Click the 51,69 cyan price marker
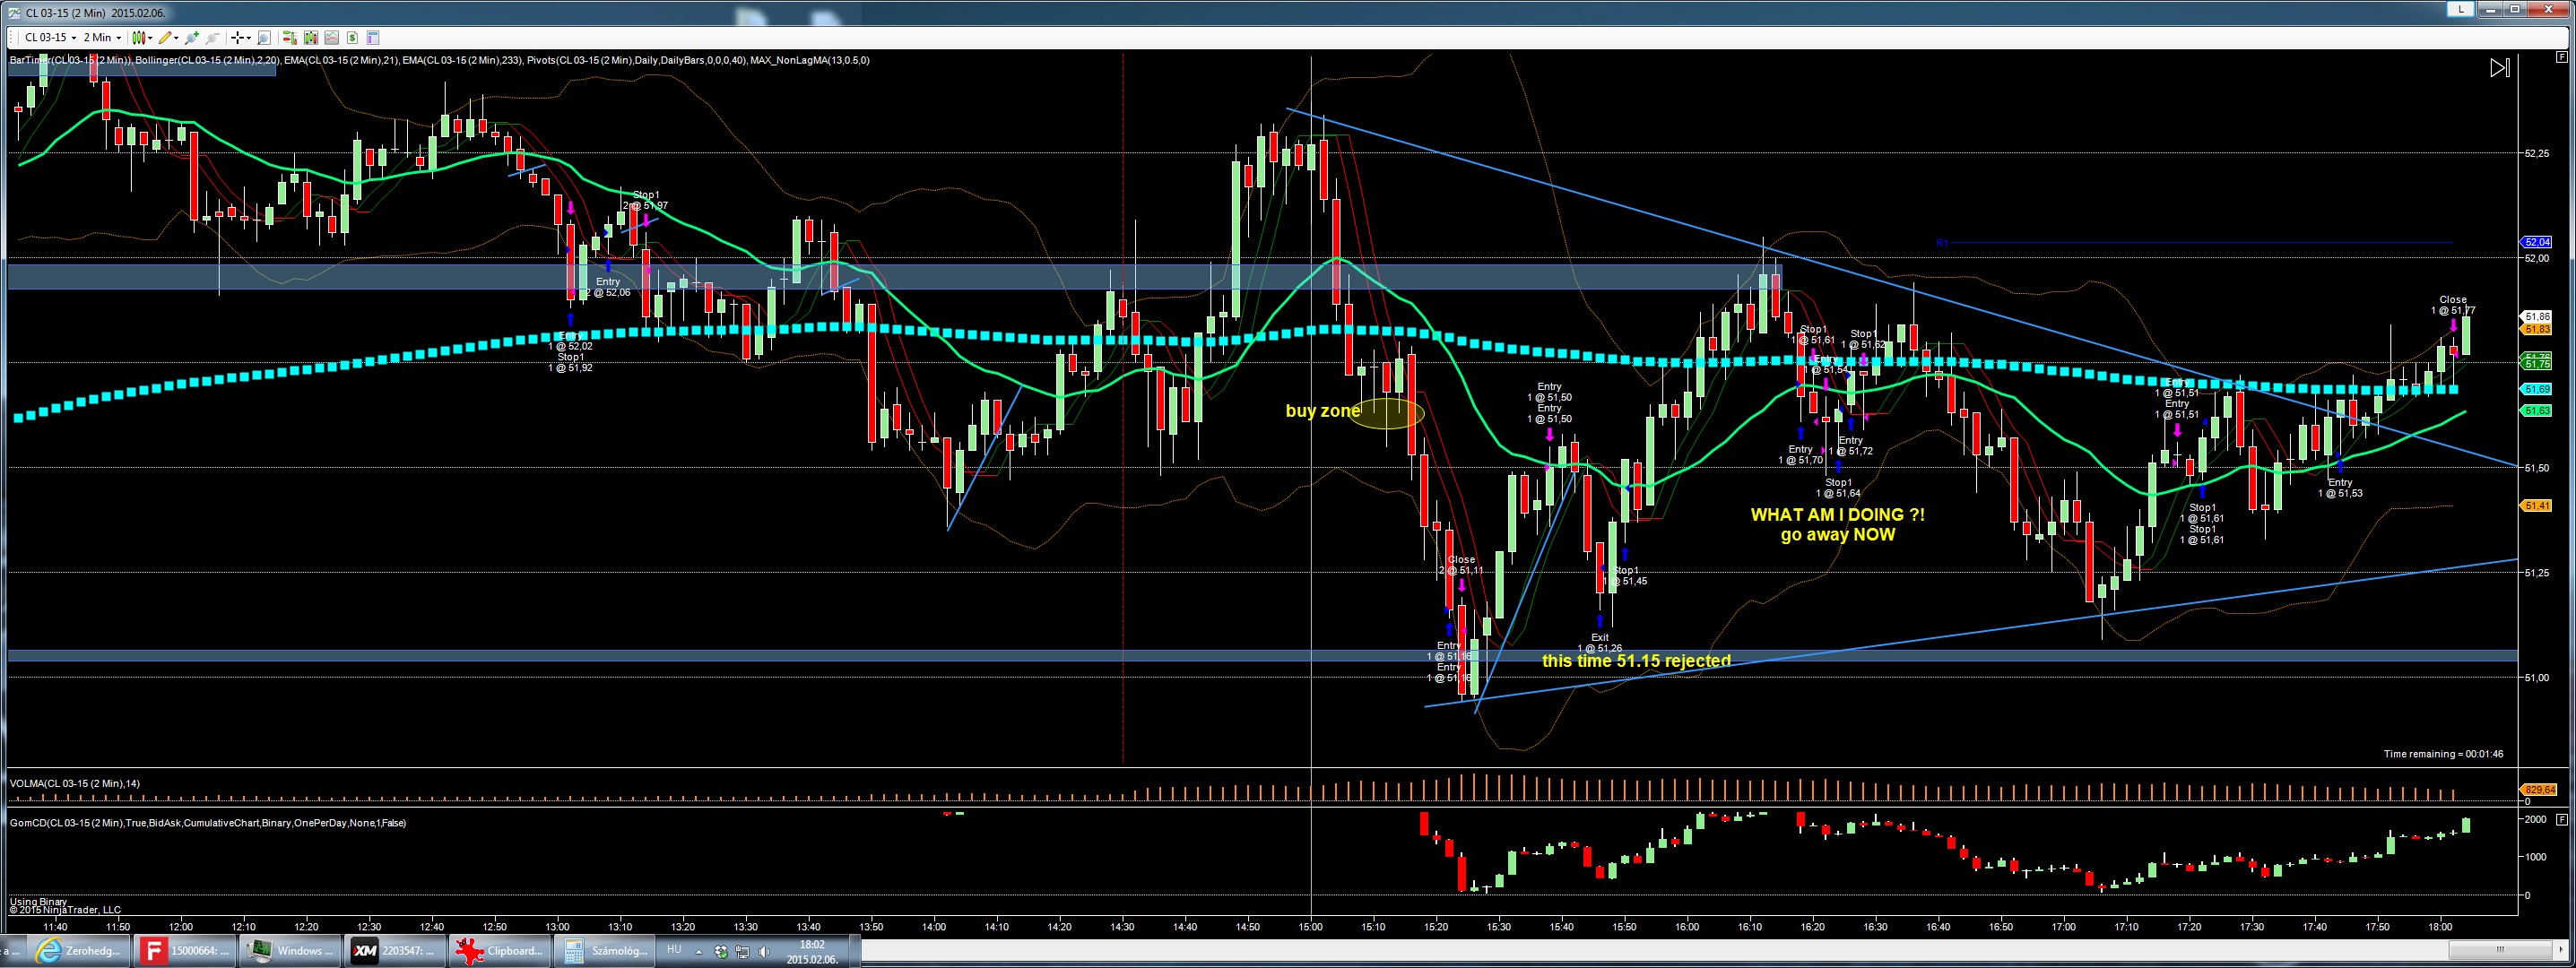Viewport: 2576px width, 968px height. click(2537, 389)
